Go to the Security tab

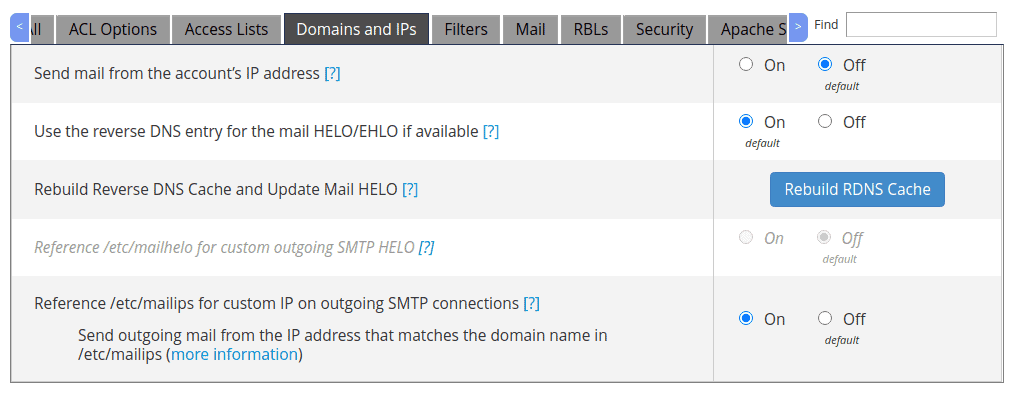click(664, 29)
